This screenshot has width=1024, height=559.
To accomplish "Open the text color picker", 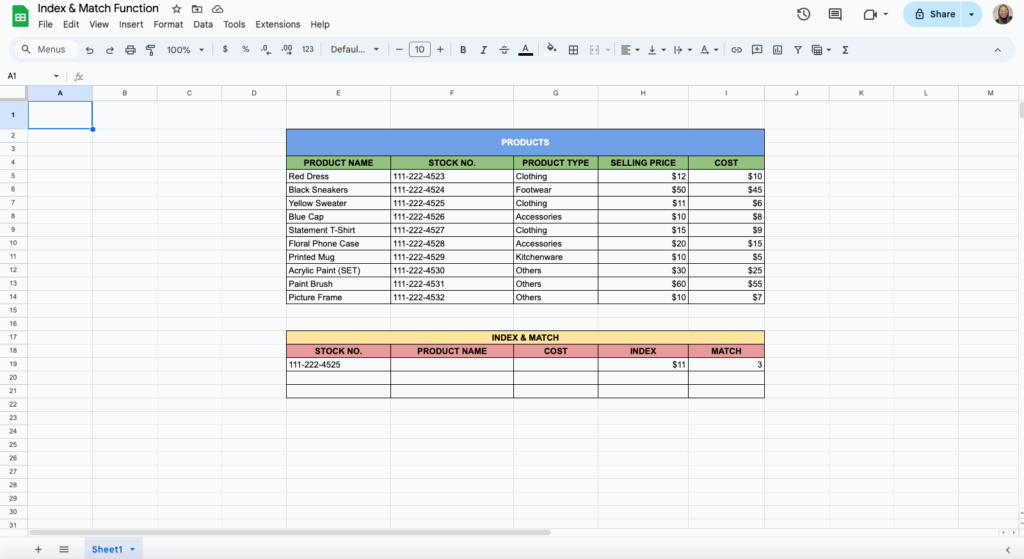I will coord(525,50).
